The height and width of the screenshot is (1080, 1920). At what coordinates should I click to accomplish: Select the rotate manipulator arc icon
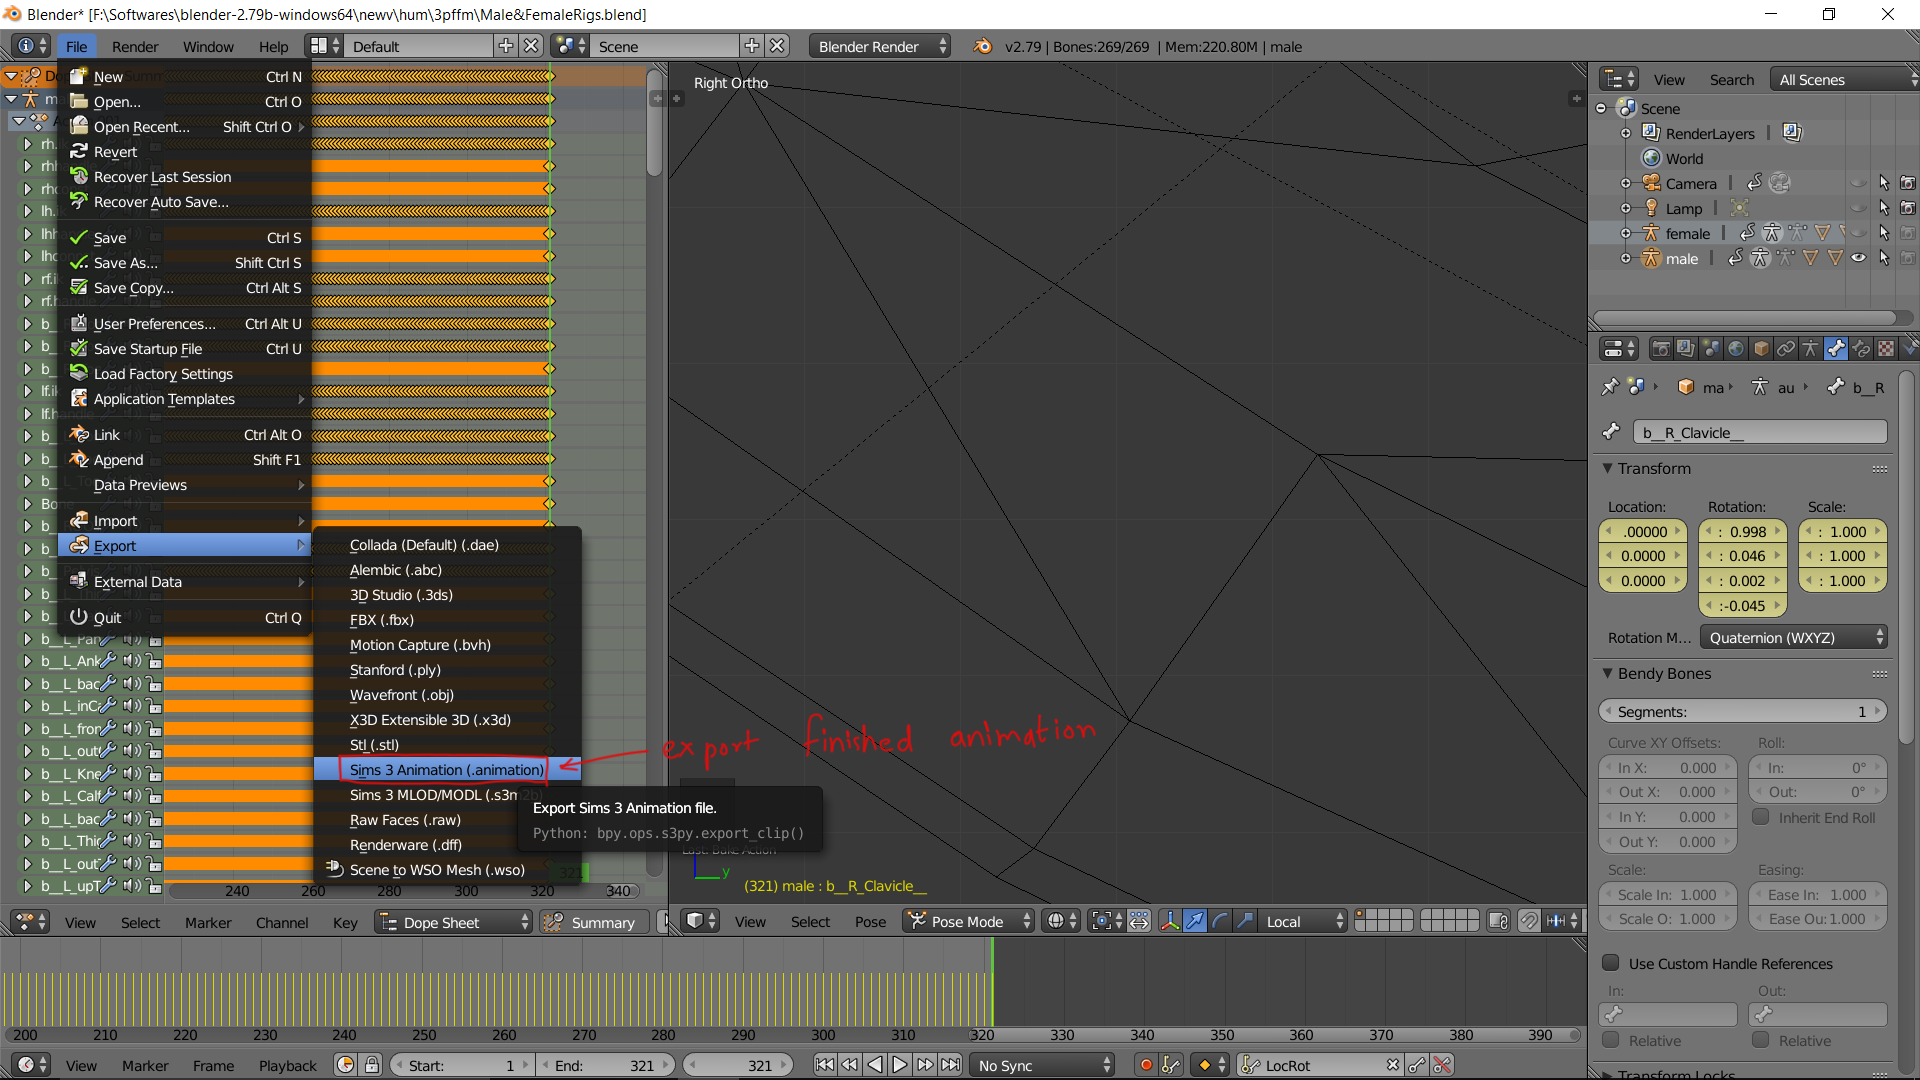point(1220,921)
